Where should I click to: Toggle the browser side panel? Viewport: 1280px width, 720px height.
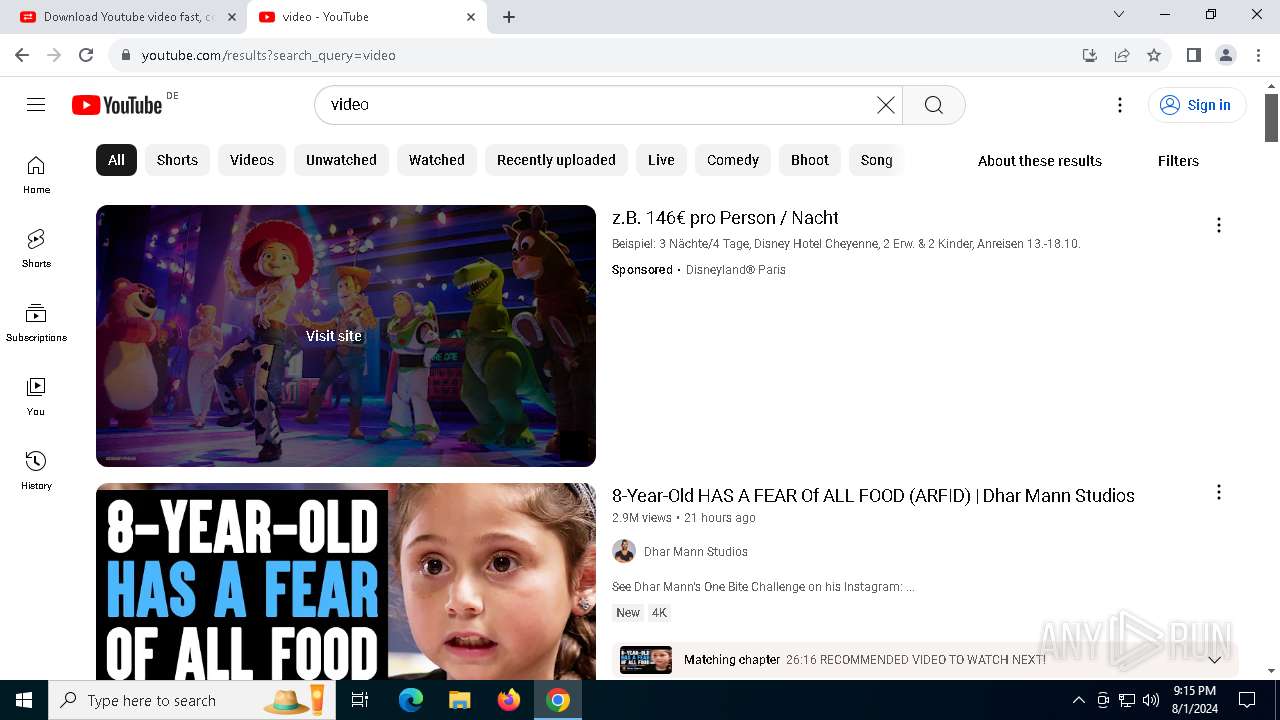pos(1193,55)
